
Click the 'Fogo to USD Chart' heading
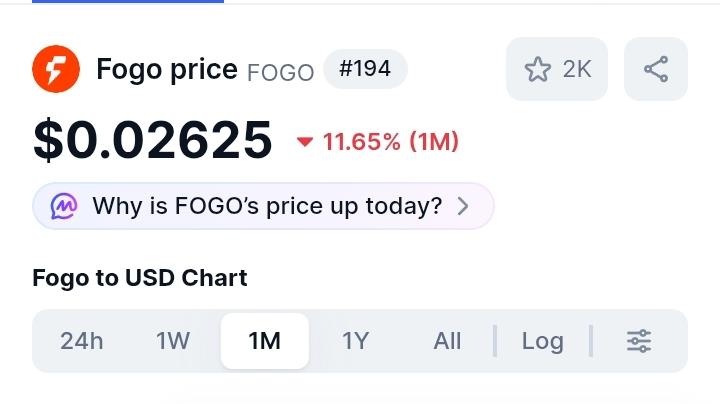point(140,278)
